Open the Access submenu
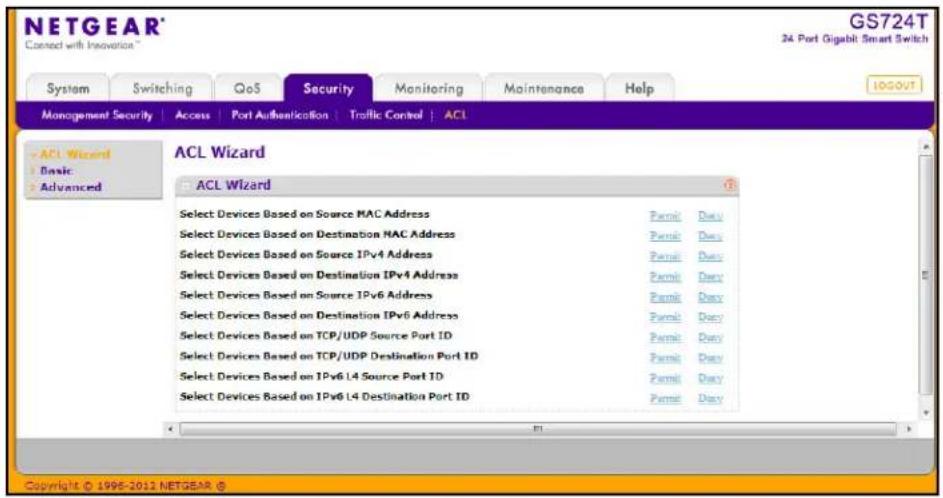 [192, 115]
